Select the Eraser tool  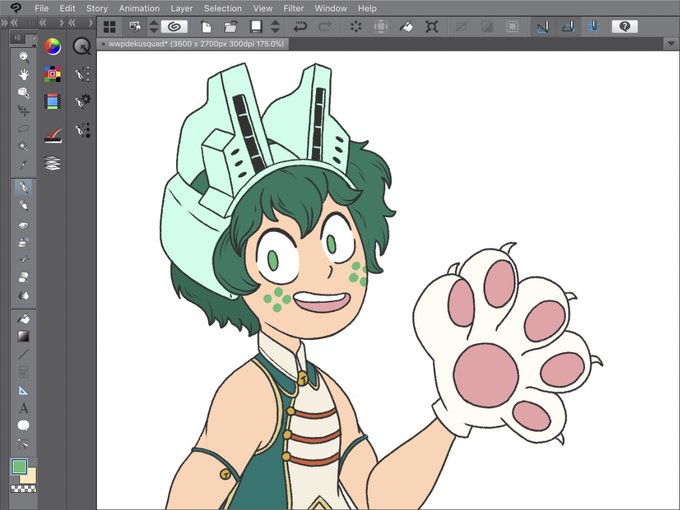click(23, 277)
